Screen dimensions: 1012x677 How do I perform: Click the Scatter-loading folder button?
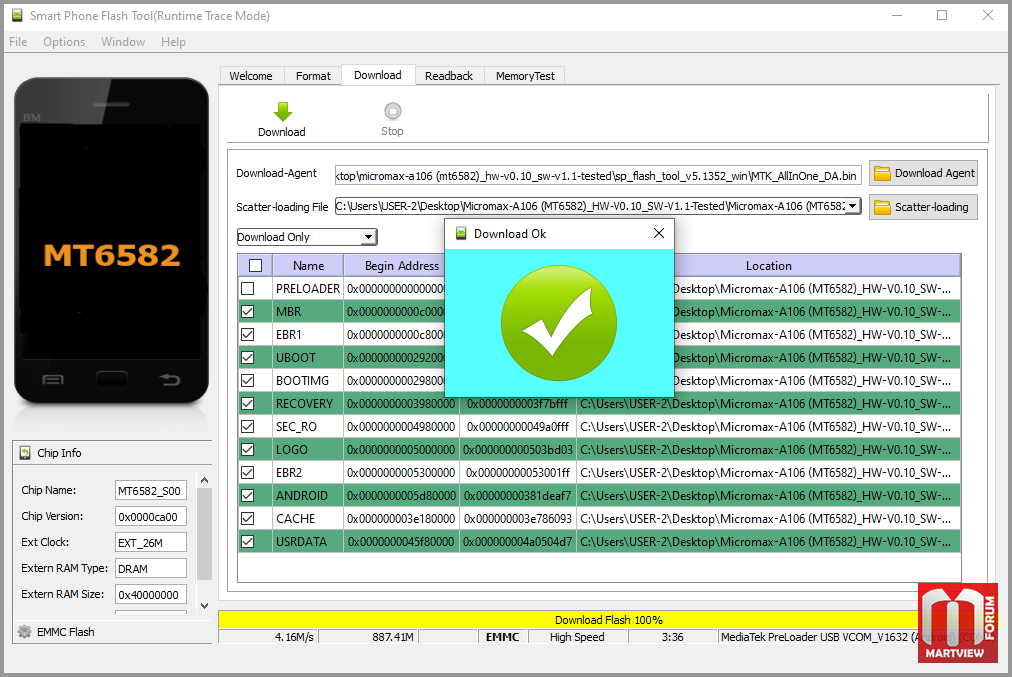point(923,207)
